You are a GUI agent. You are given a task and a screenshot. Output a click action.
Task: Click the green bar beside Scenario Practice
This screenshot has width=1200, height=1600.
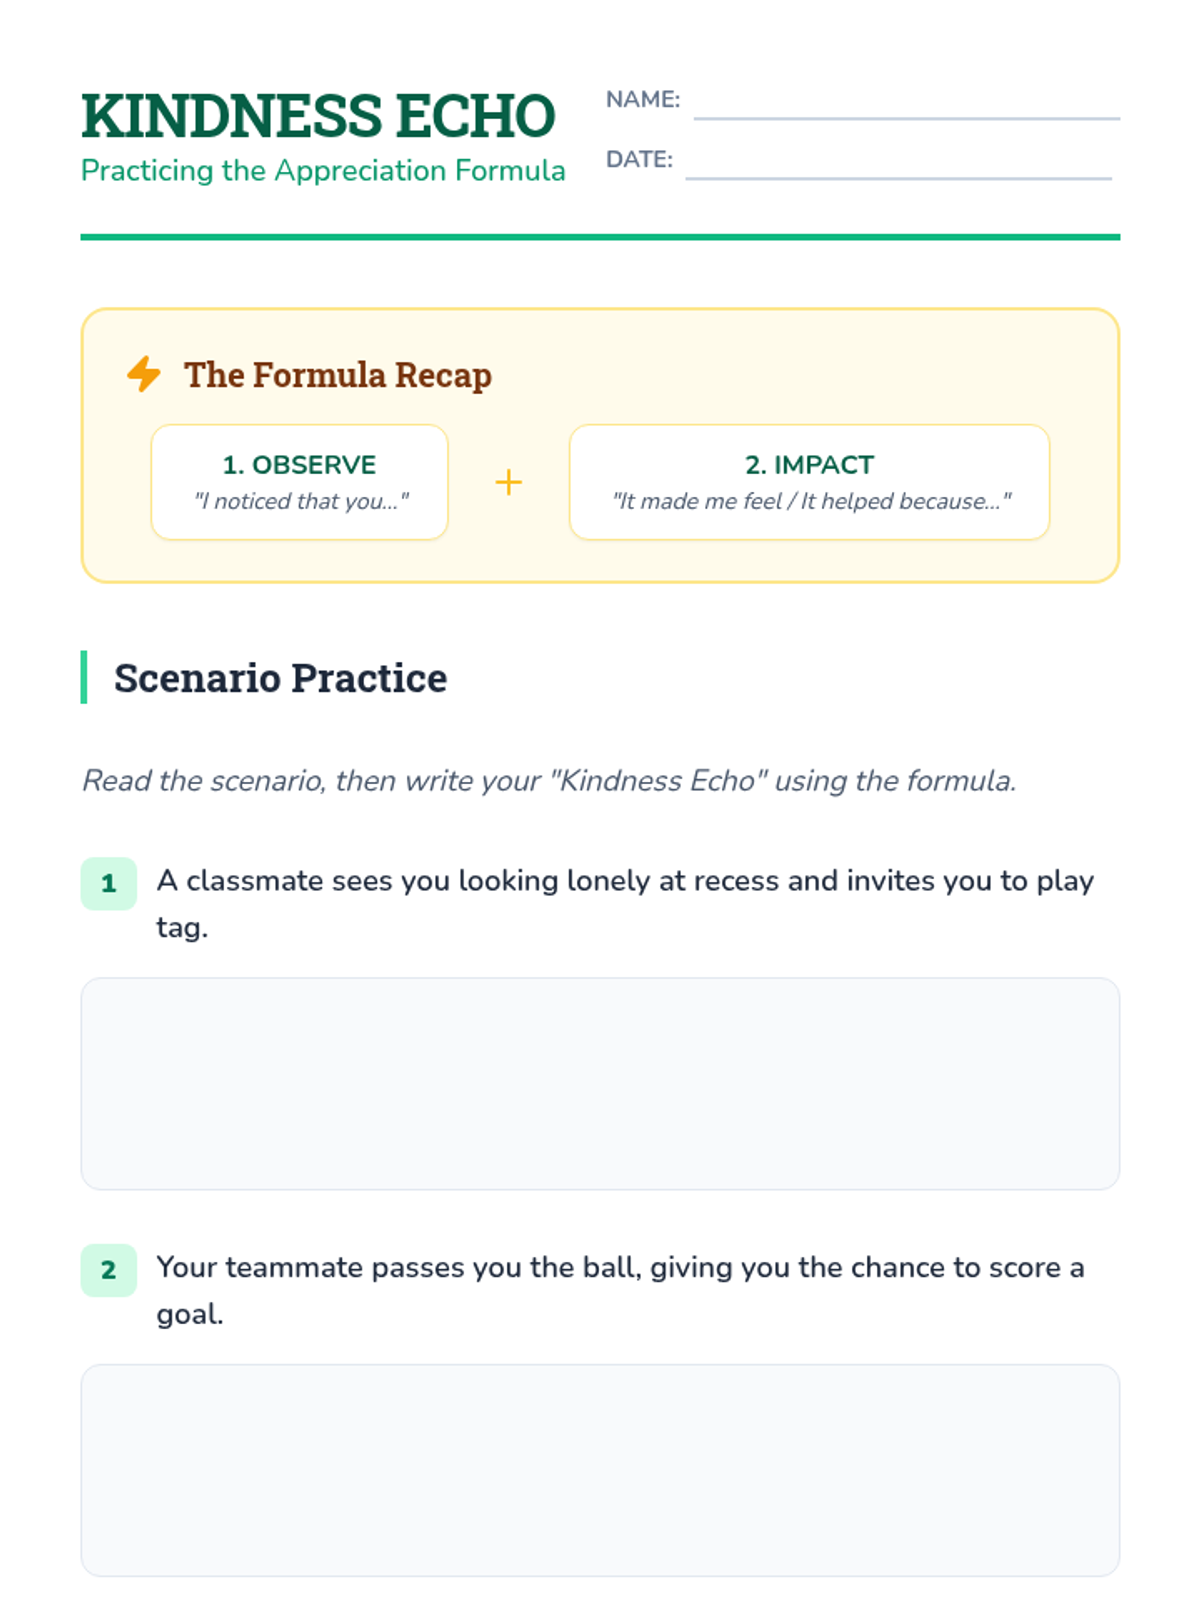[84, 677]
